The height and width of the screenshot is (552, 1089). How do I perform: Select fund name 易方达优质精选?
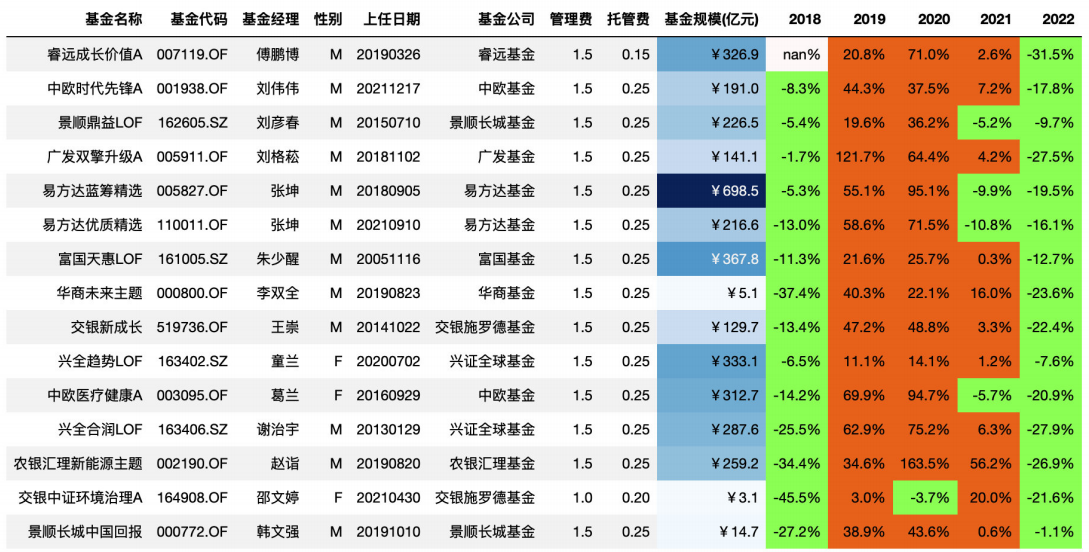pos(93,225)
